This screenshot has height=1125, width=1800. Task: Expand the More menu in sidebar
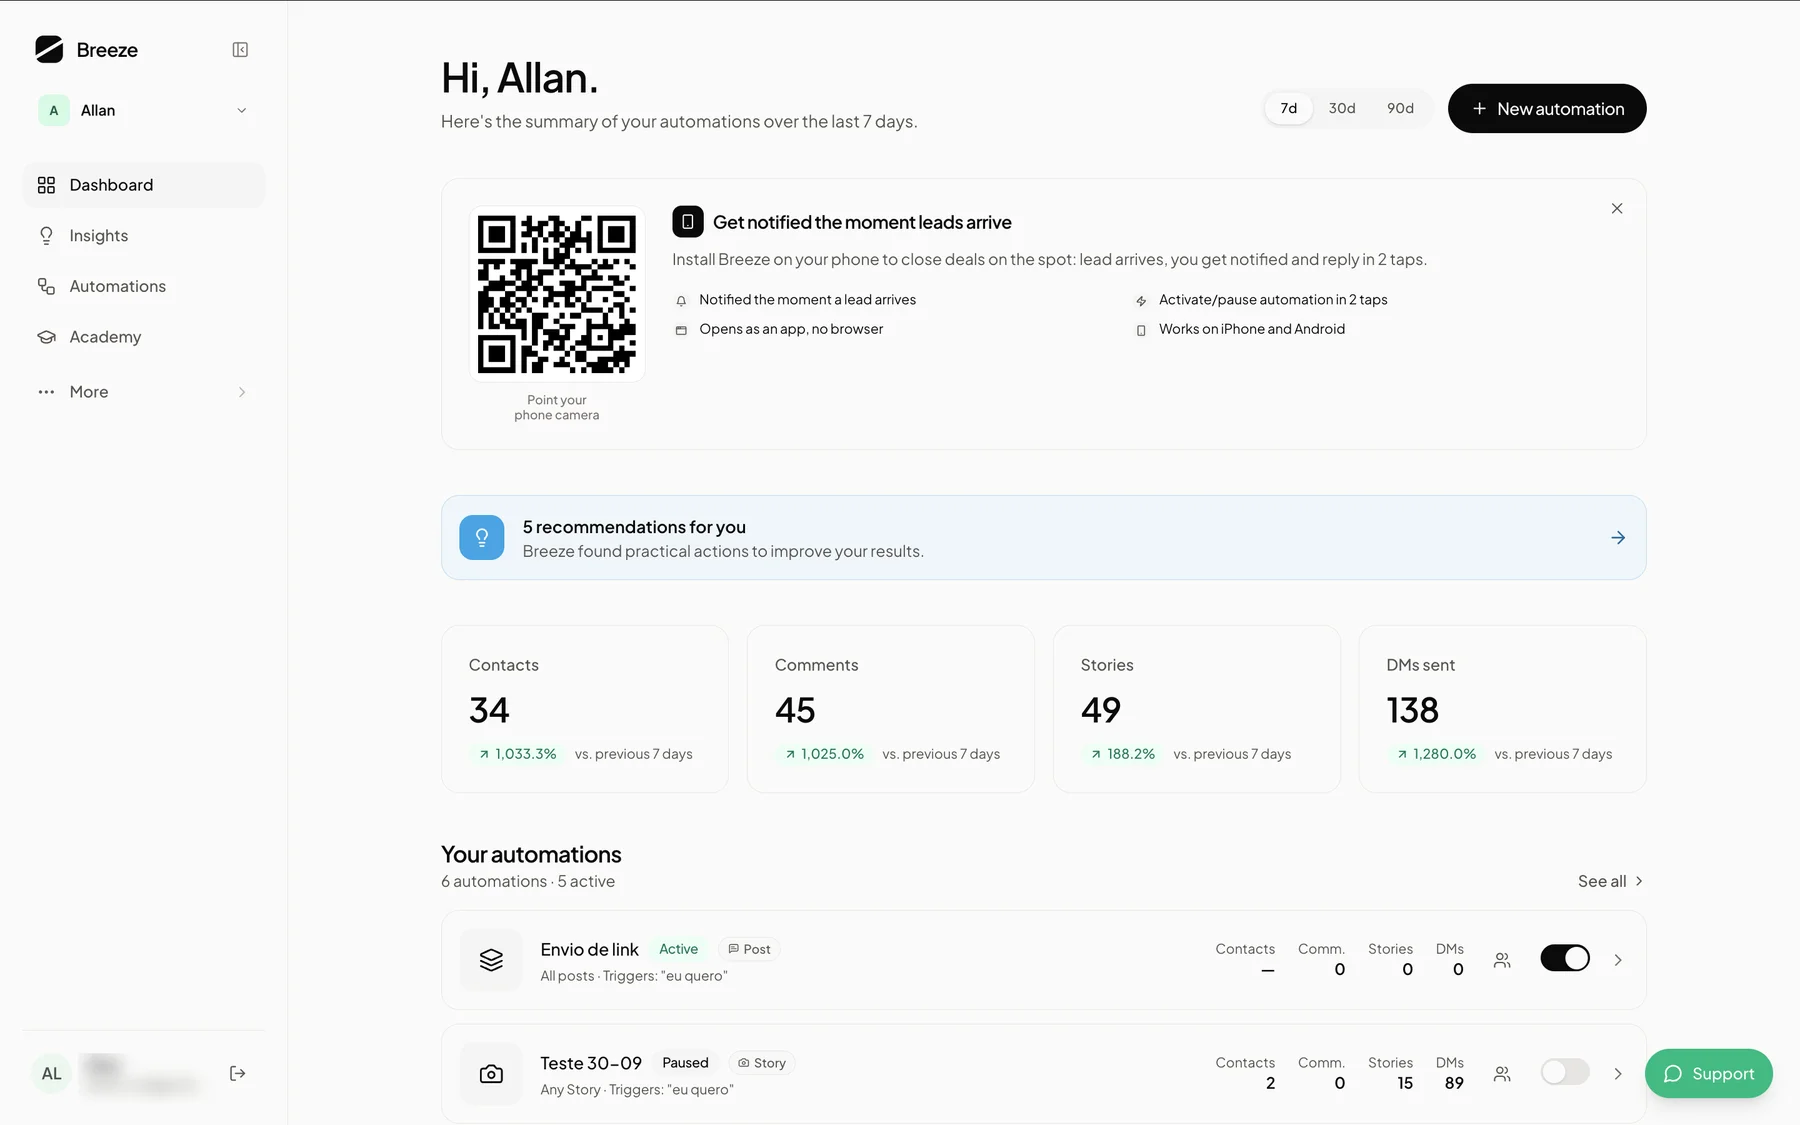[x=143, y=392]
